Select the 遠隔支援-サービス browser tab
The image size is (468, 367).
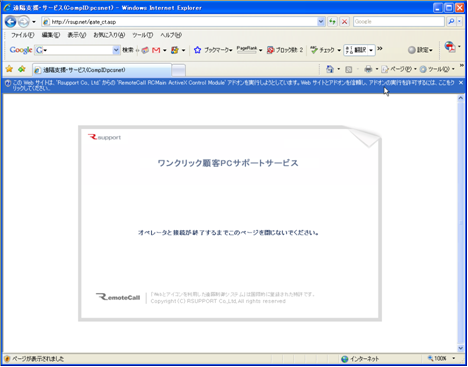point(102,70)
